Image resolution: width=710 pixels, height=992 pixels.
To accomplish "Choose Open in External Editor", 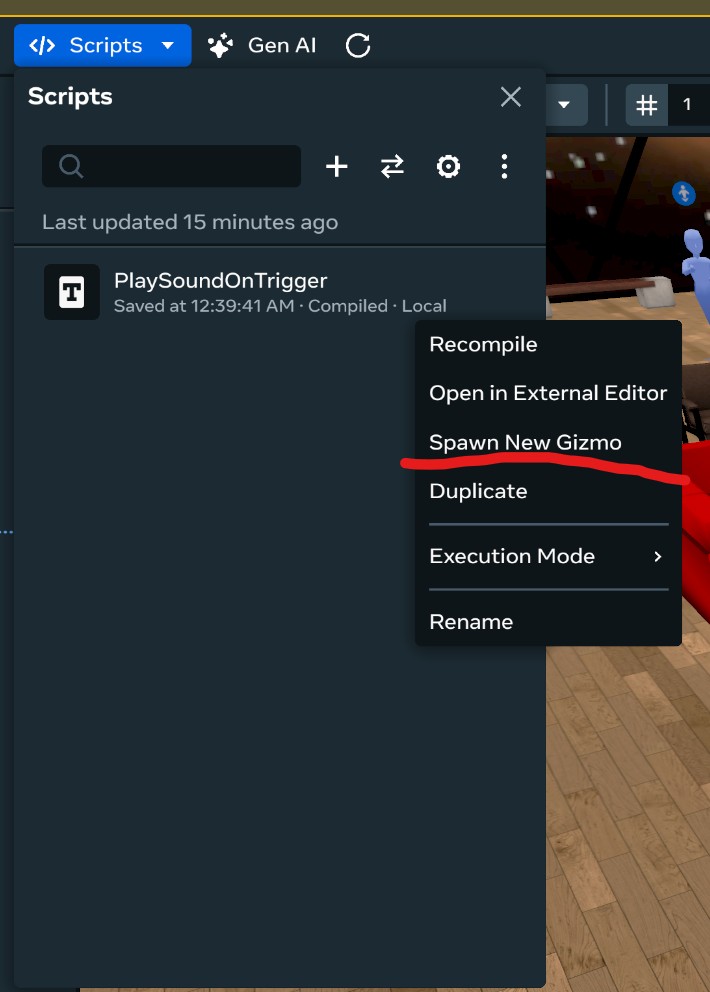I will 548,394.
